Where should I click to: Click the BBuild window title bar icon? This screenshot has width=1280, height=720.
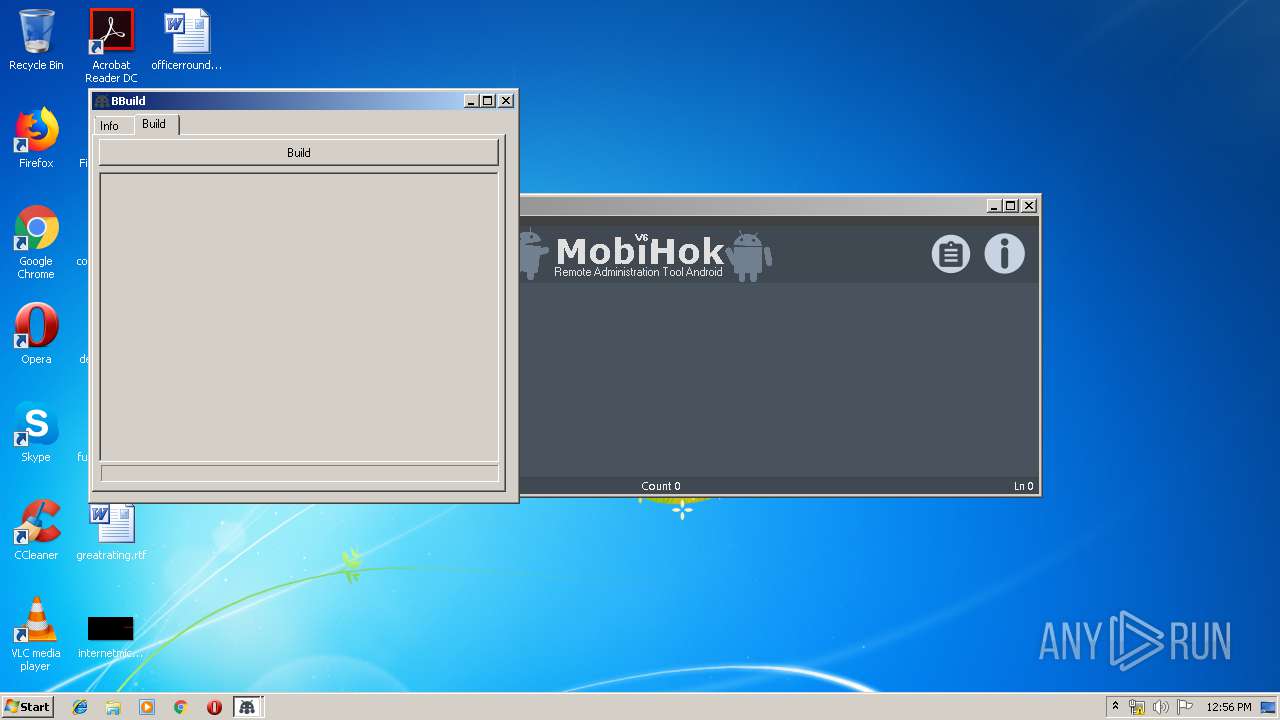101,101
